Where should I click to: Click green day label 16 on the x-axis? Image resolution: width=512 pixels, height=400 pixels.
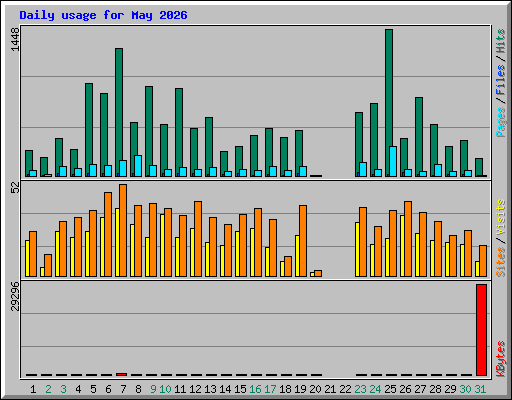coord(255,389)
